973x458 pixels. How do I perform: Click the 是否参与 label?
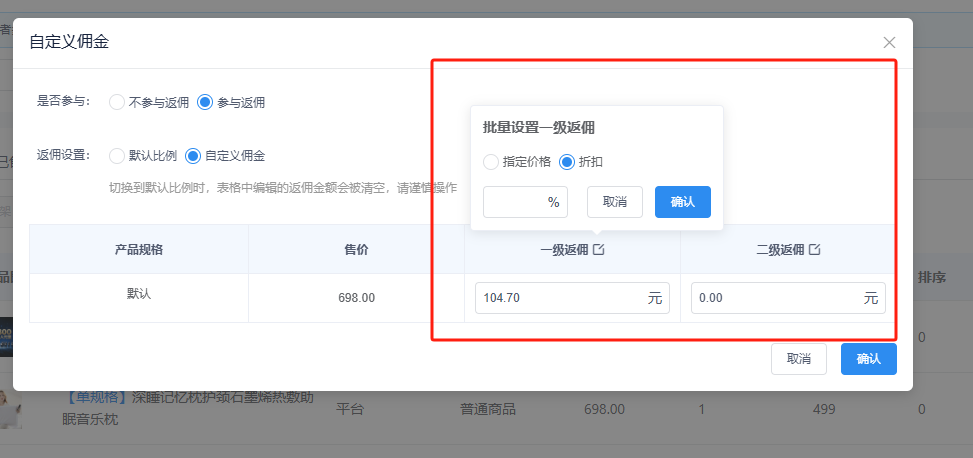point(64,102)
